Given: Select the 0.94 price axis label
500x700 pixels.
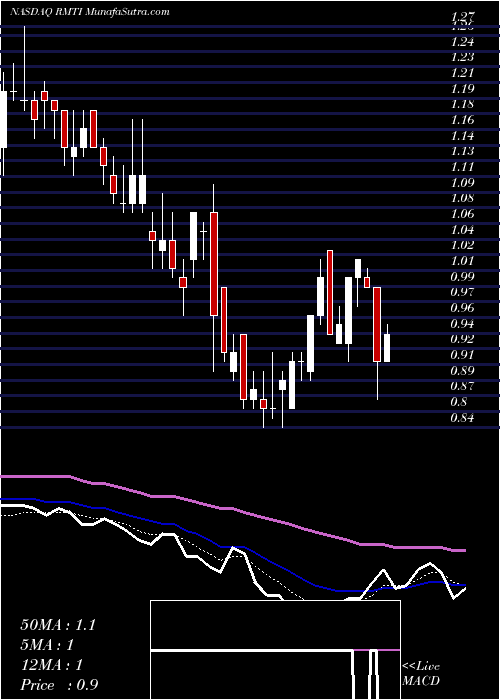Looking at the screenshot, I should pyautogui.click(x=463, y=323).
